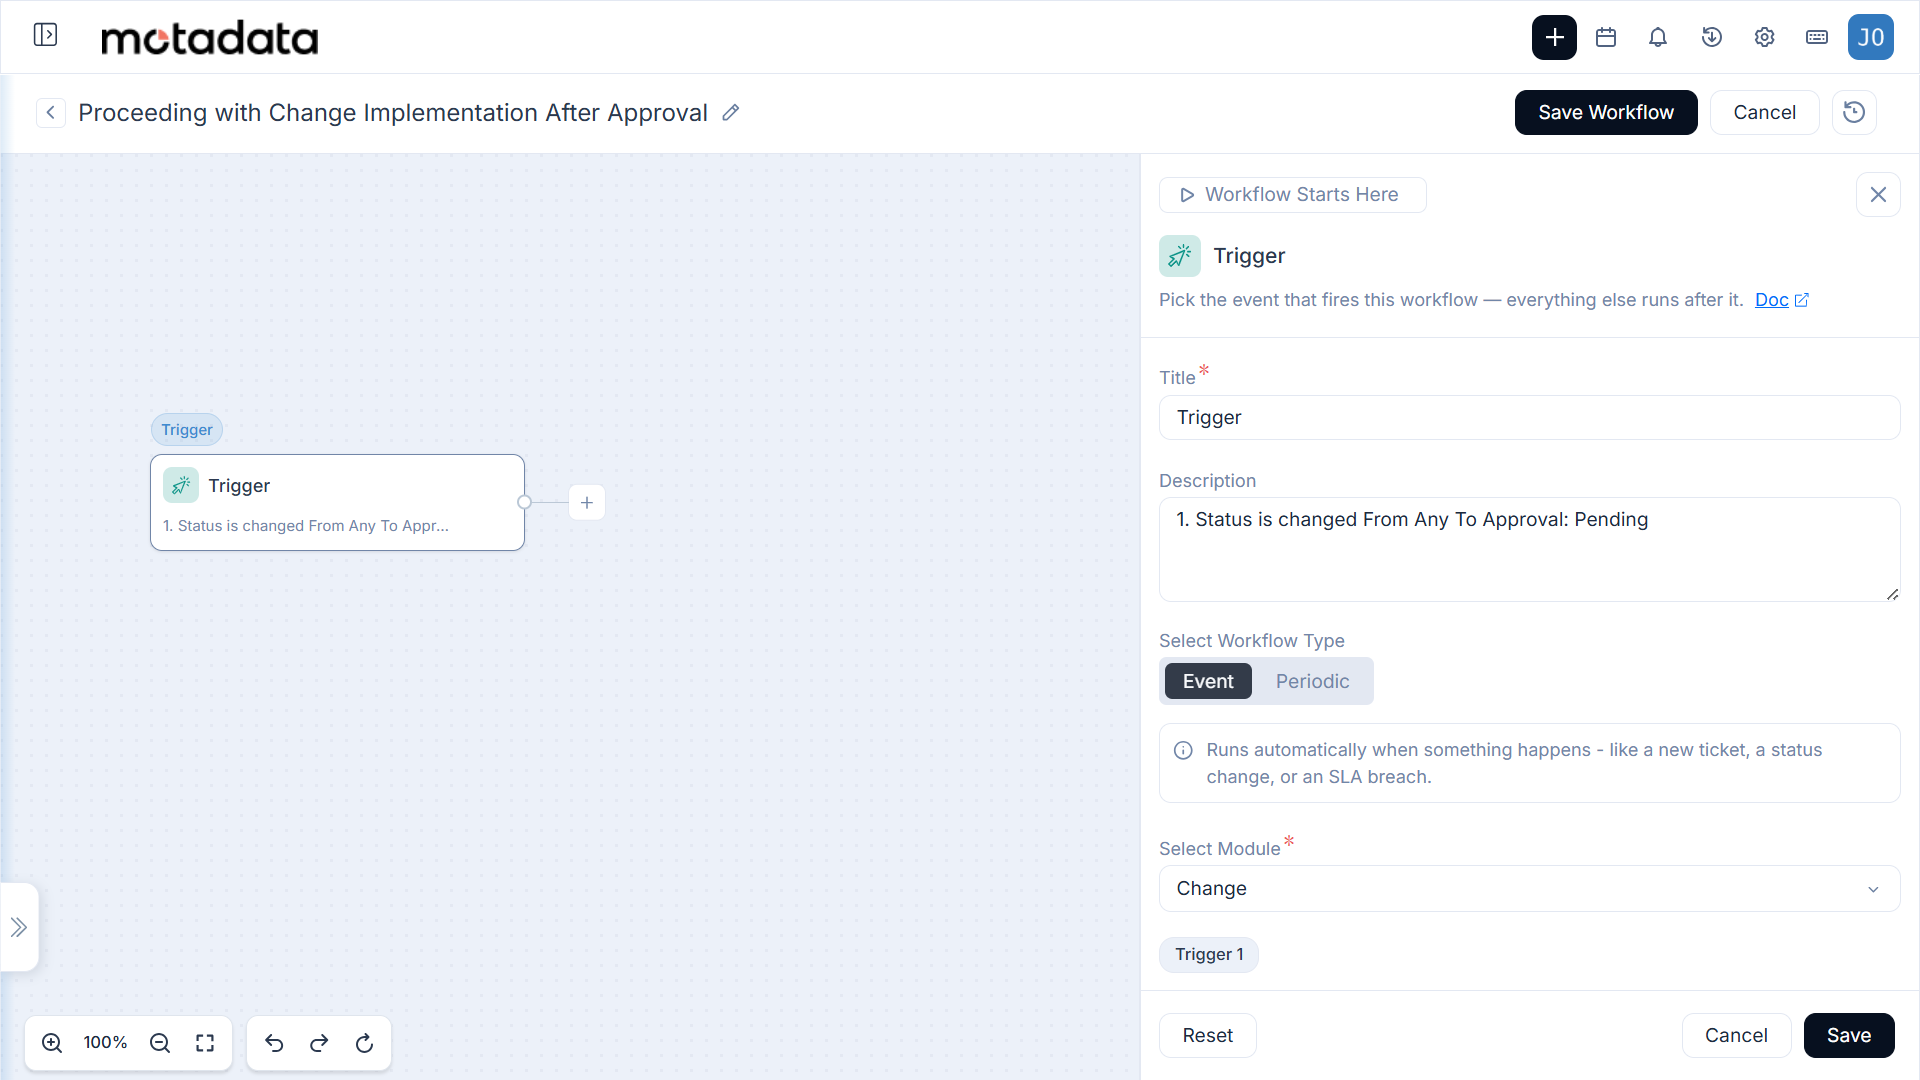Add a node after Trigger with plus
1920x1080 pixels.
coord(587,502)
